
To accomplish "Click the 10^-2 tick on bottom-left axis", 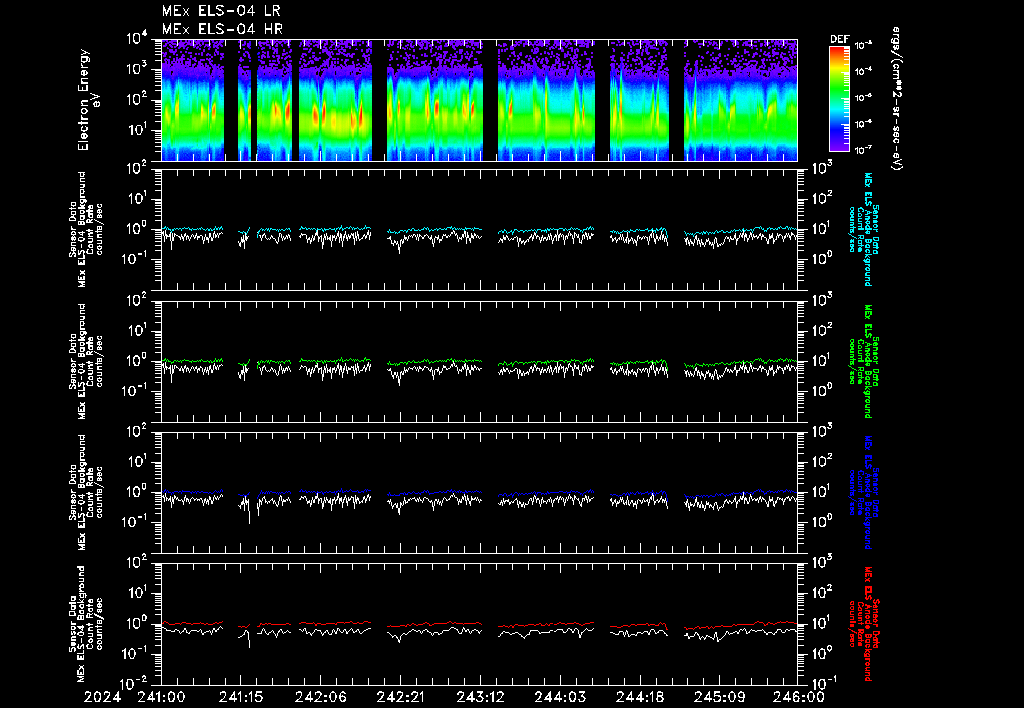I will tap(136, 683).
